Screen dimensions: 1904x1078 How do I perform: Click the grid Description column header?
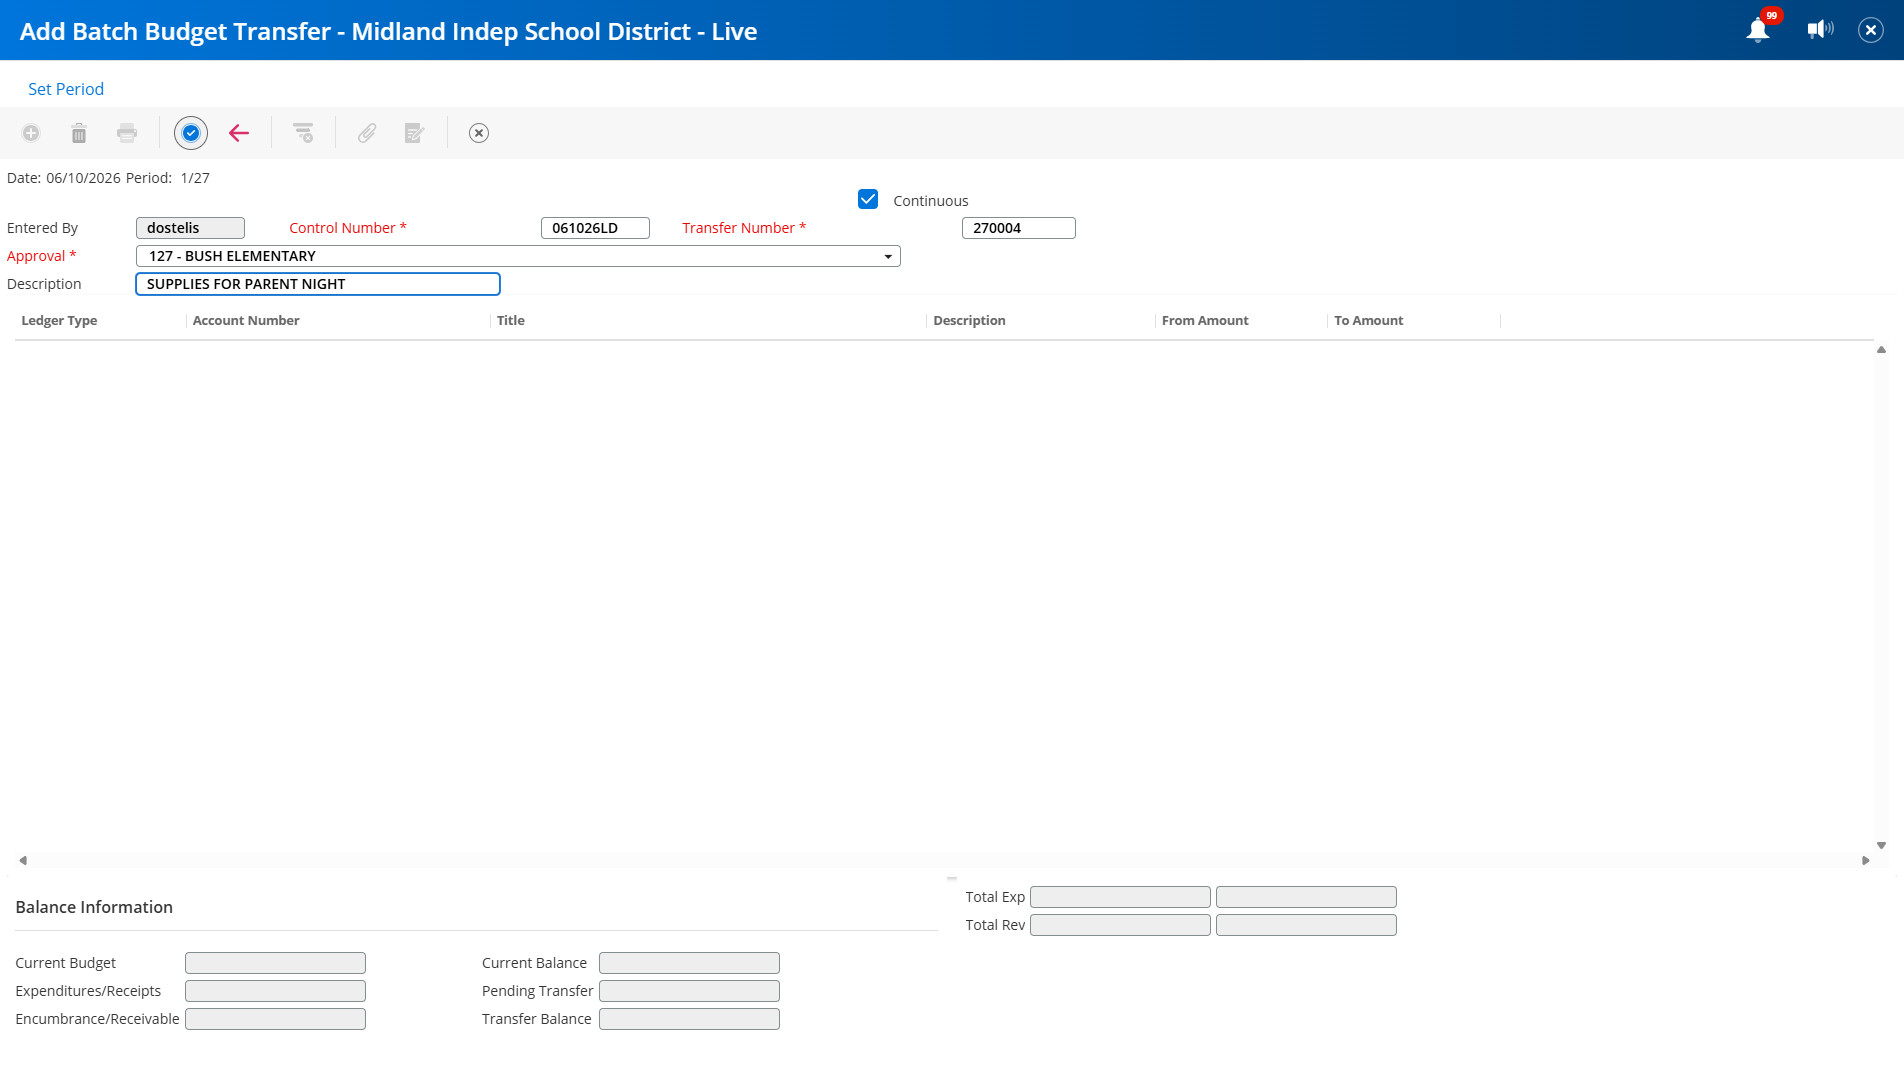pos(969,320)
